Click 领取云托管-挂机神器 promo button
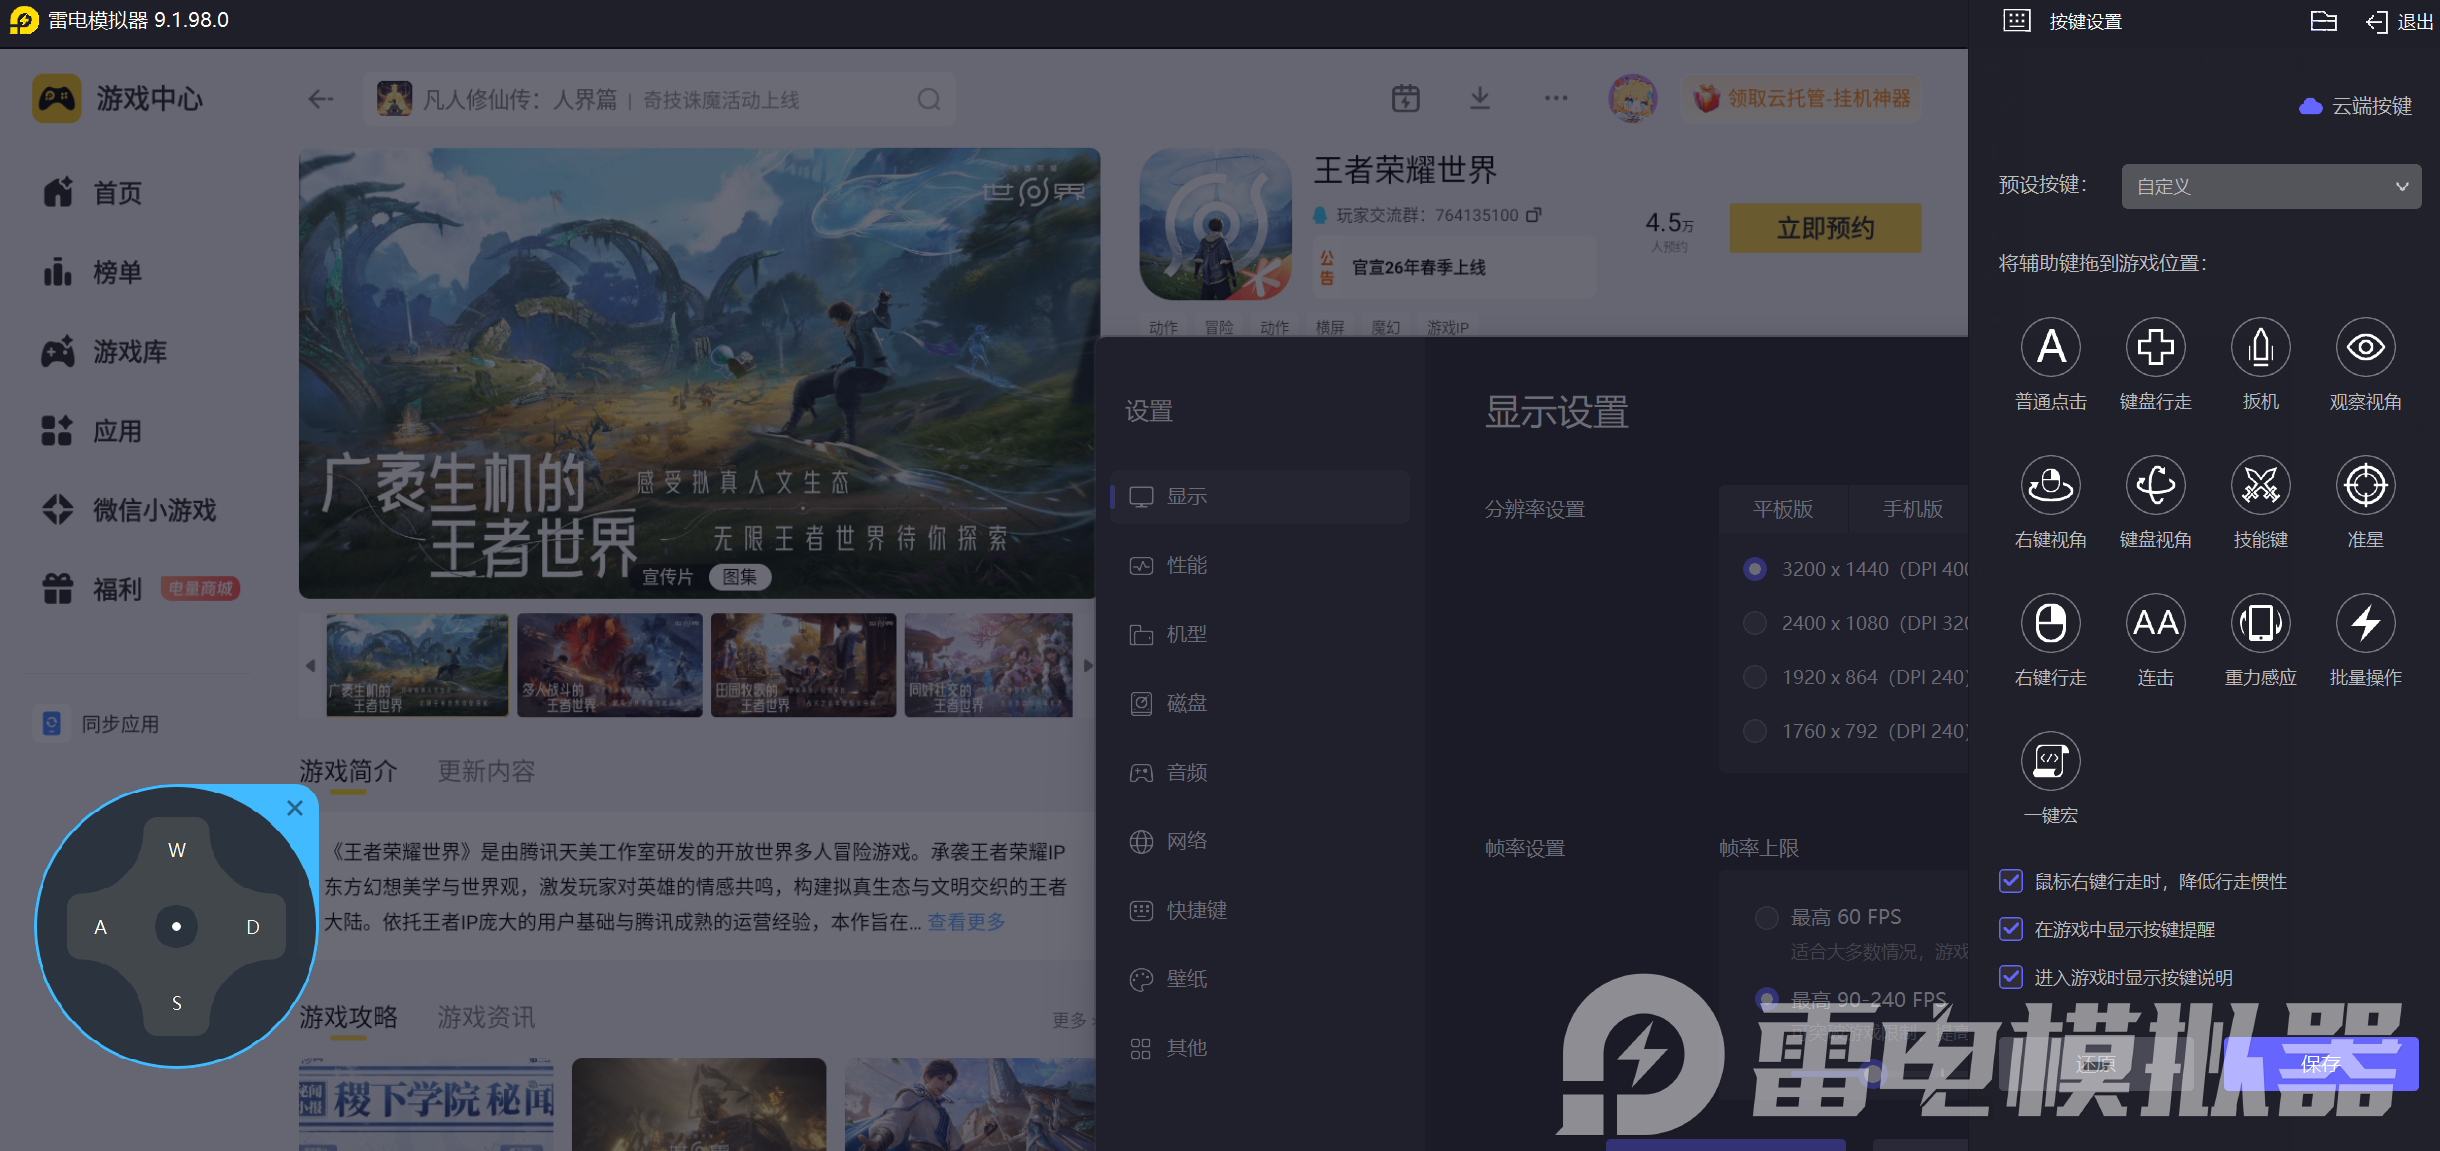The image size is (2440, 1151). coord(1800,98)
